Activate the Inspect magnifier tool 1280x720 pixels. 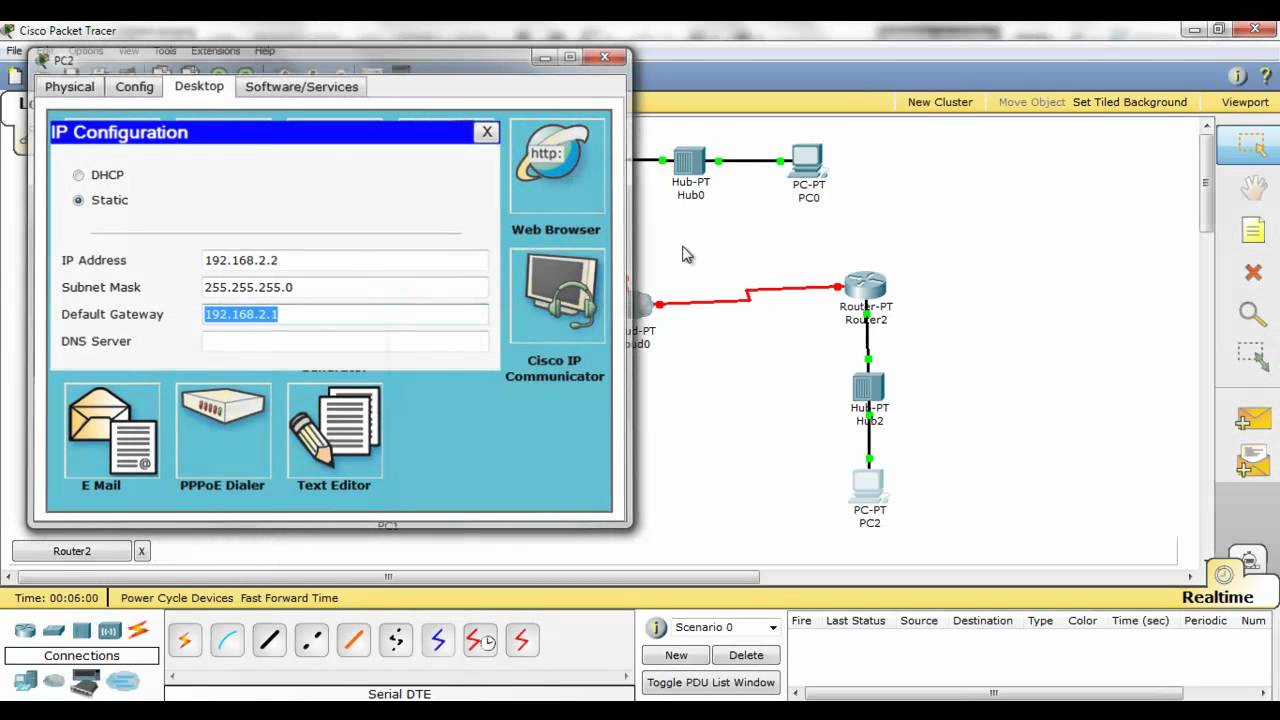(x=1253, y=314)
